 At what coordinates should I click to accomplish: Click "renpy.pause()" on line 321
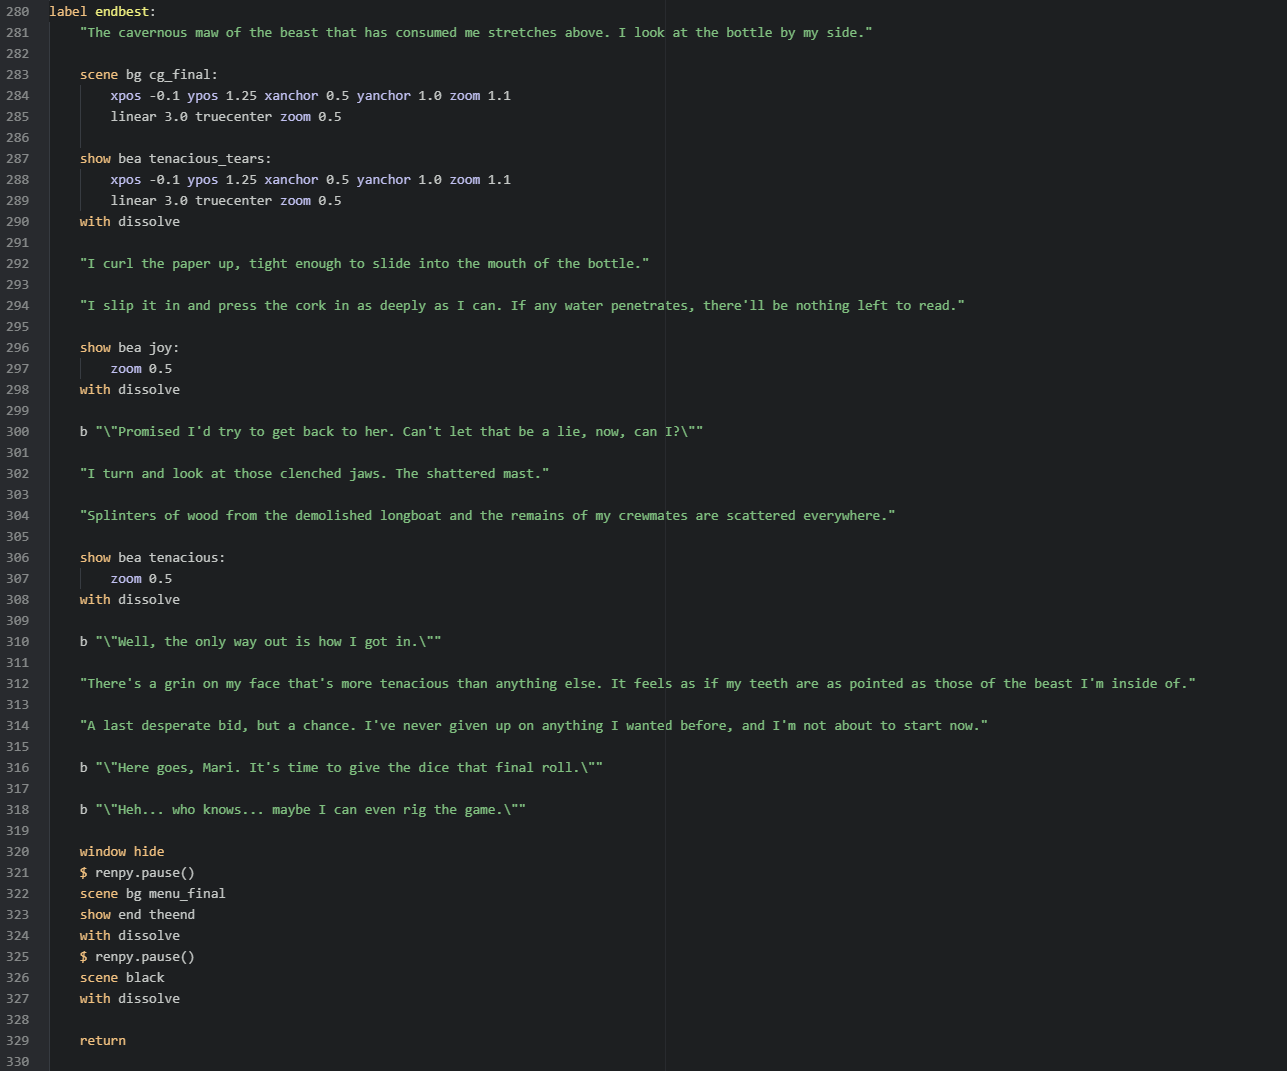pos(145,872)
